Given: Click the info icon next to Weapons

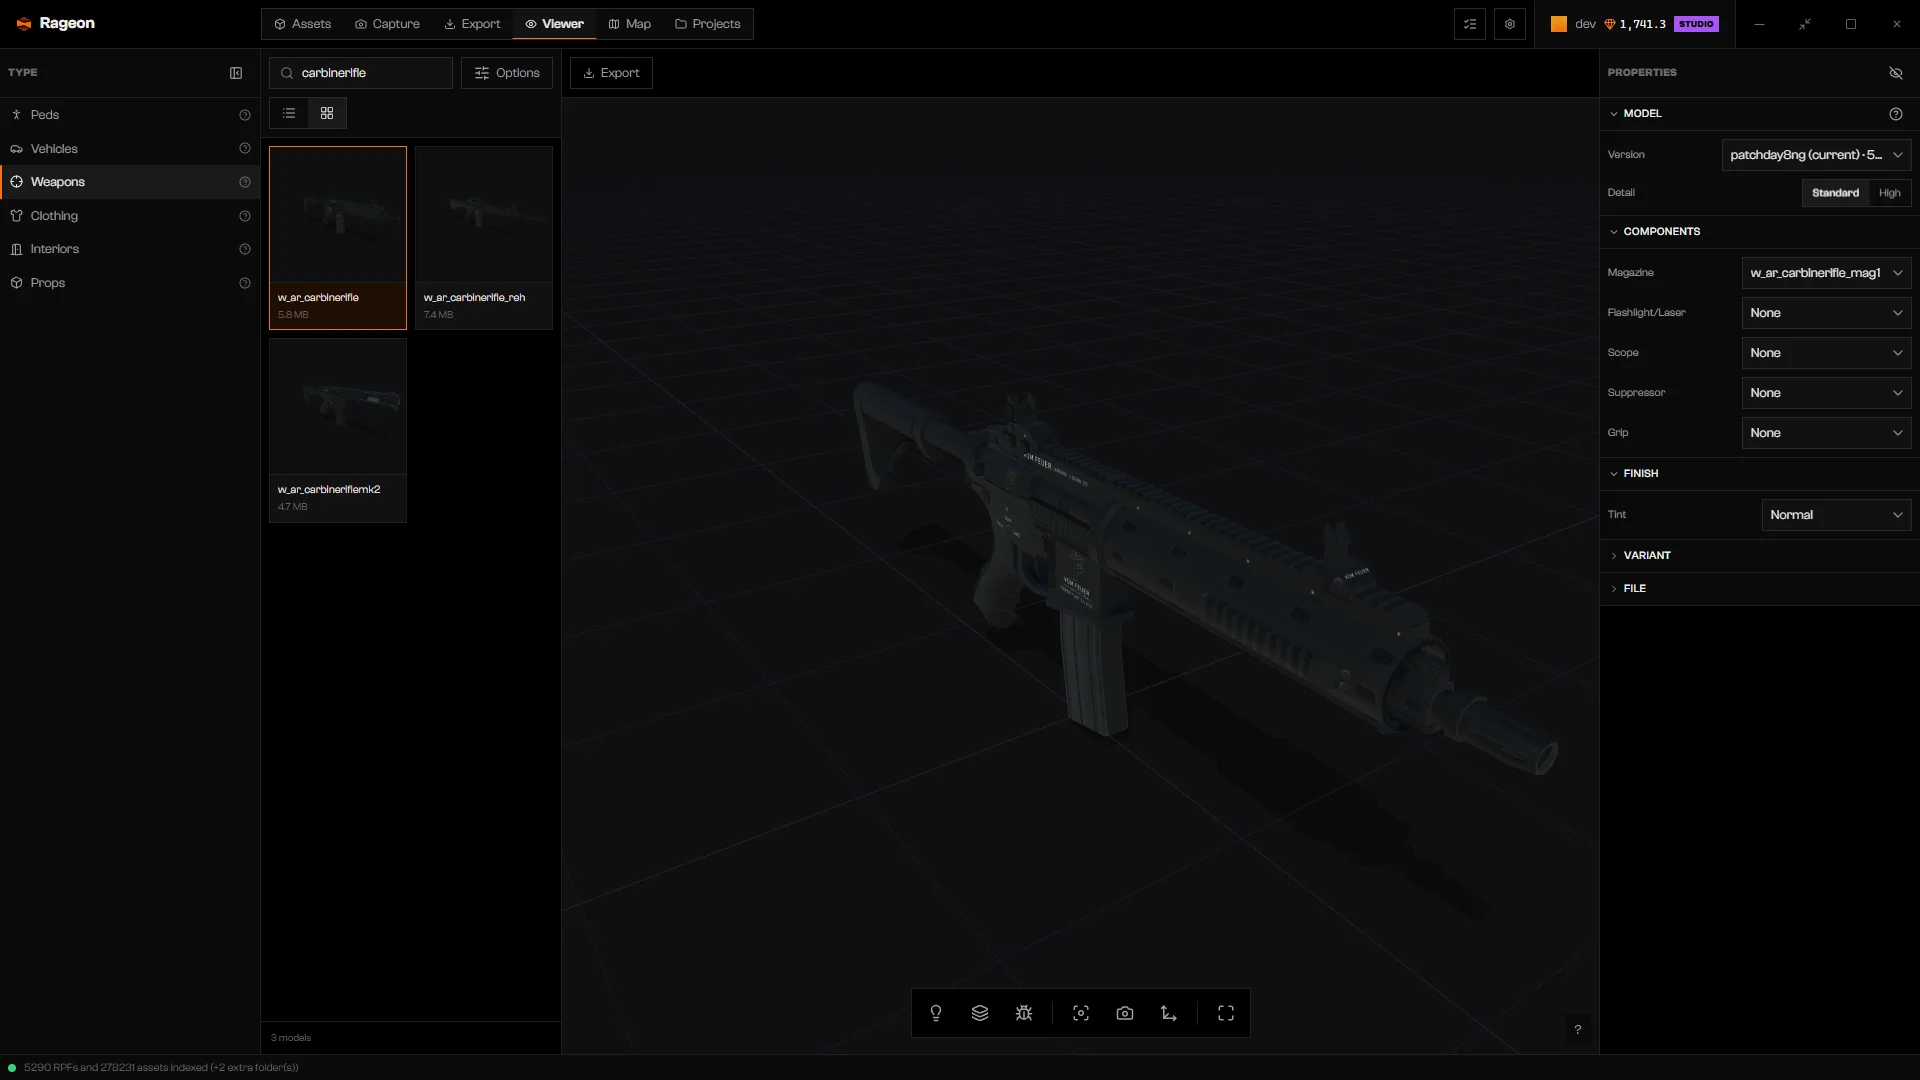Looking at the screenshot, I should point(245,182).
